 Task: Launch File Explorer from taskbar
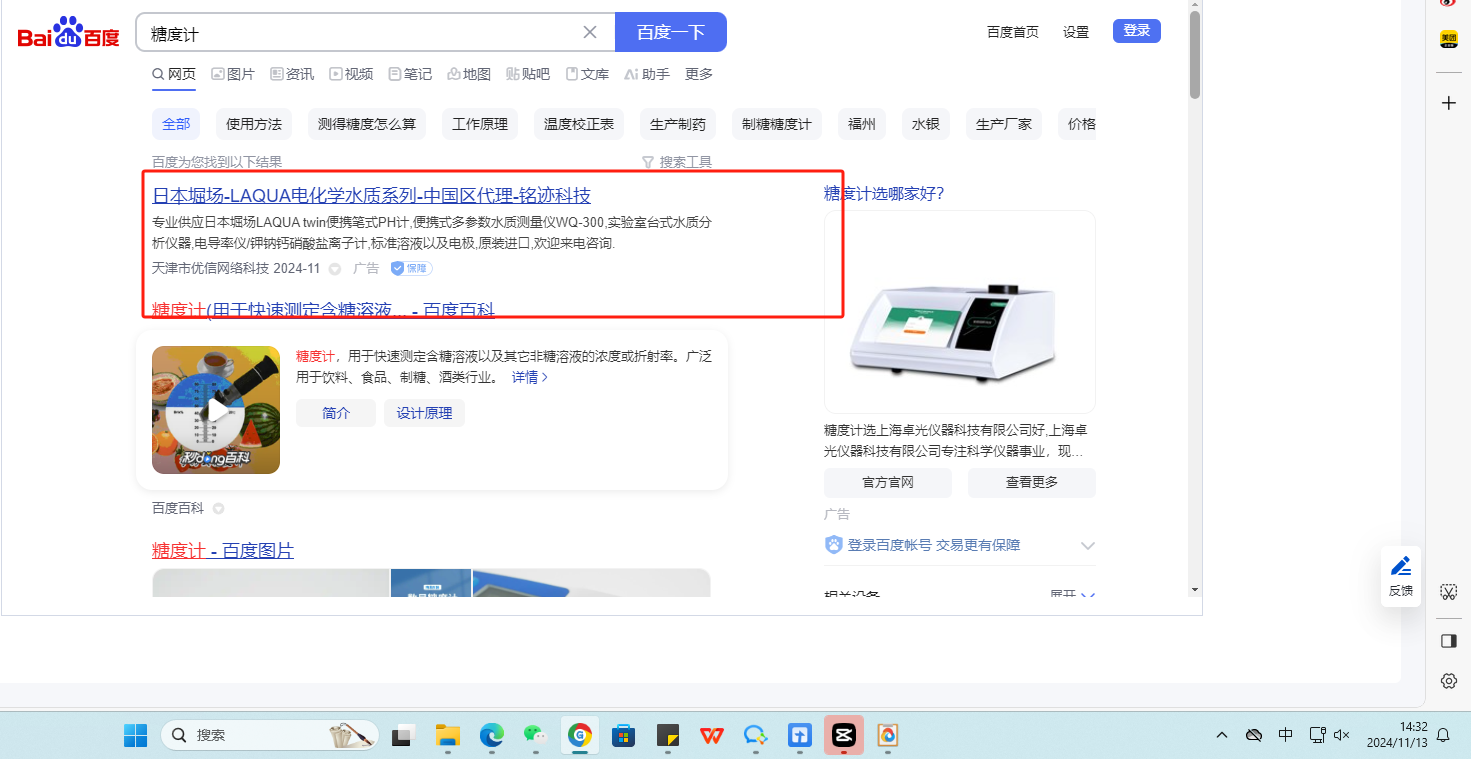tap(447, 736)
